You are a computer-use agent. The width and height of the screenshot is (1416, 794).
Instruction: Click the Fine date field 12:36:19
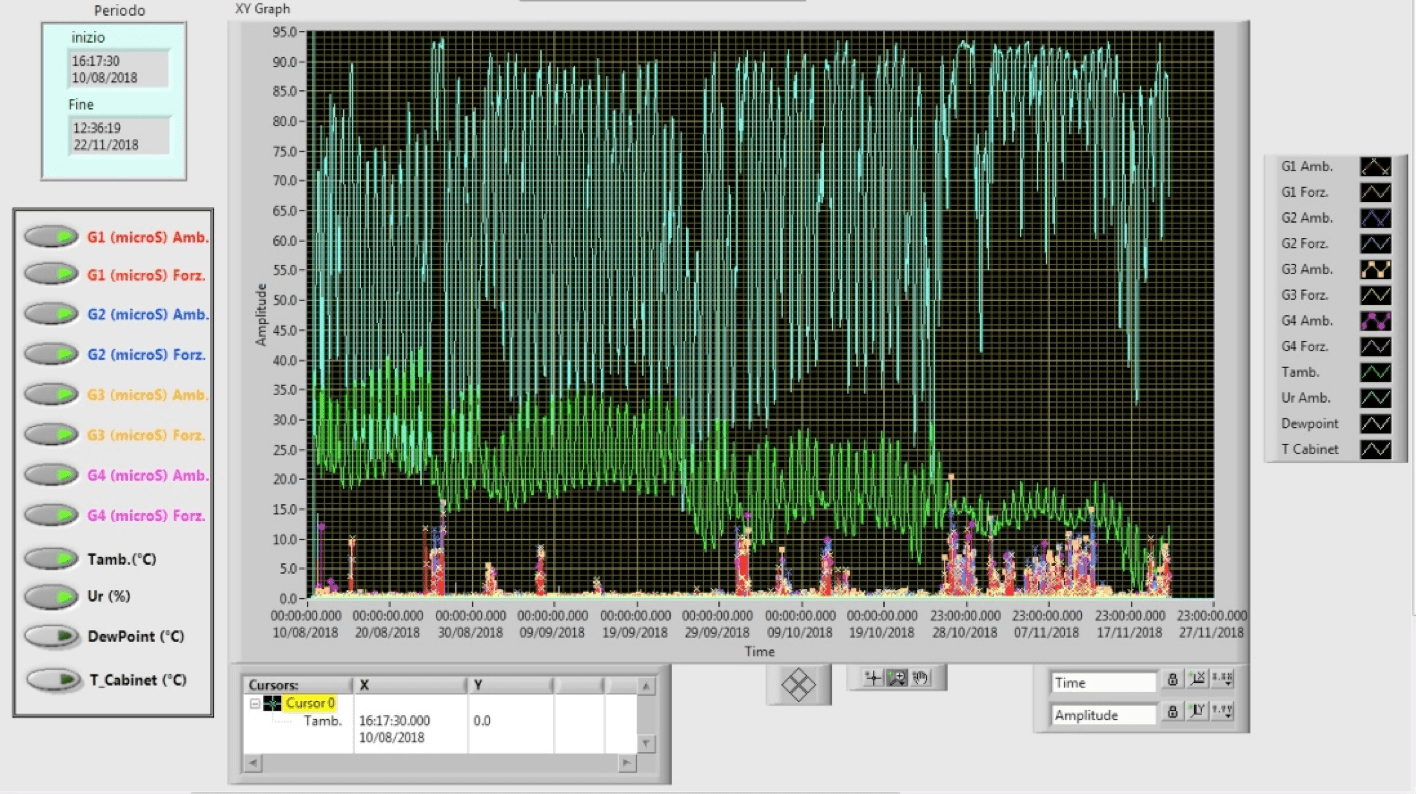click(x=119, y=136)
